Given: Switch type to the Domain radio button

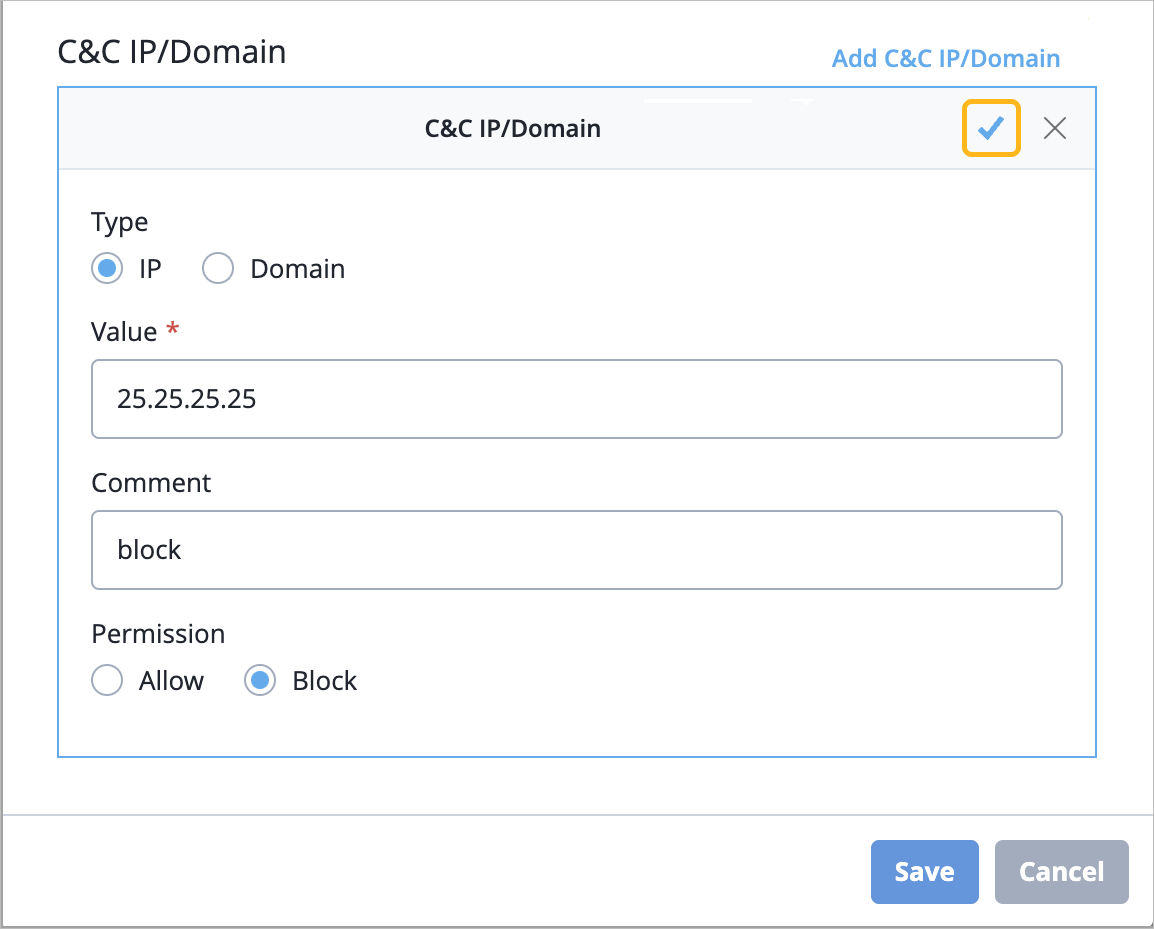Looking at the screenshot, I should tap(218, 269).
